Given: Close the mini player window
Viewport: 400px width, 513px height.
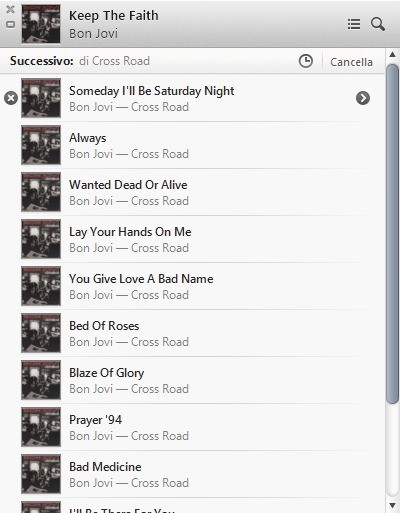Looking at the screenshot, I should pyautogui.click(x=10, y=9).
